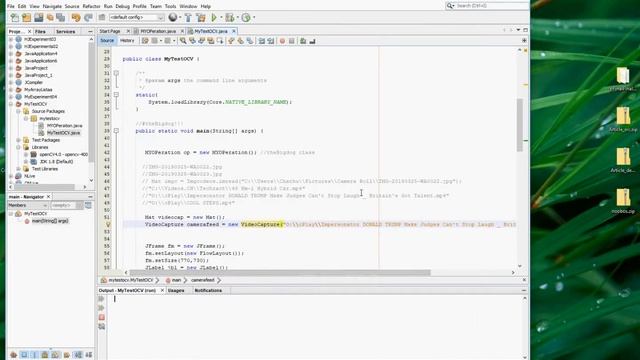Image resolution: width=640 pixels, height=360 pixels.
Task: Click the Projects panel horizontal scrollbar
Action: click(44, 187)
